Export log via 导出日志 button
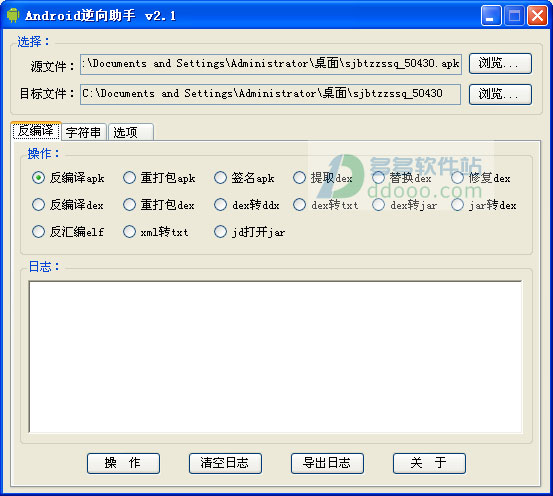Screen dimensions: 553x496 pyautogui.click(x=327, y=463)
